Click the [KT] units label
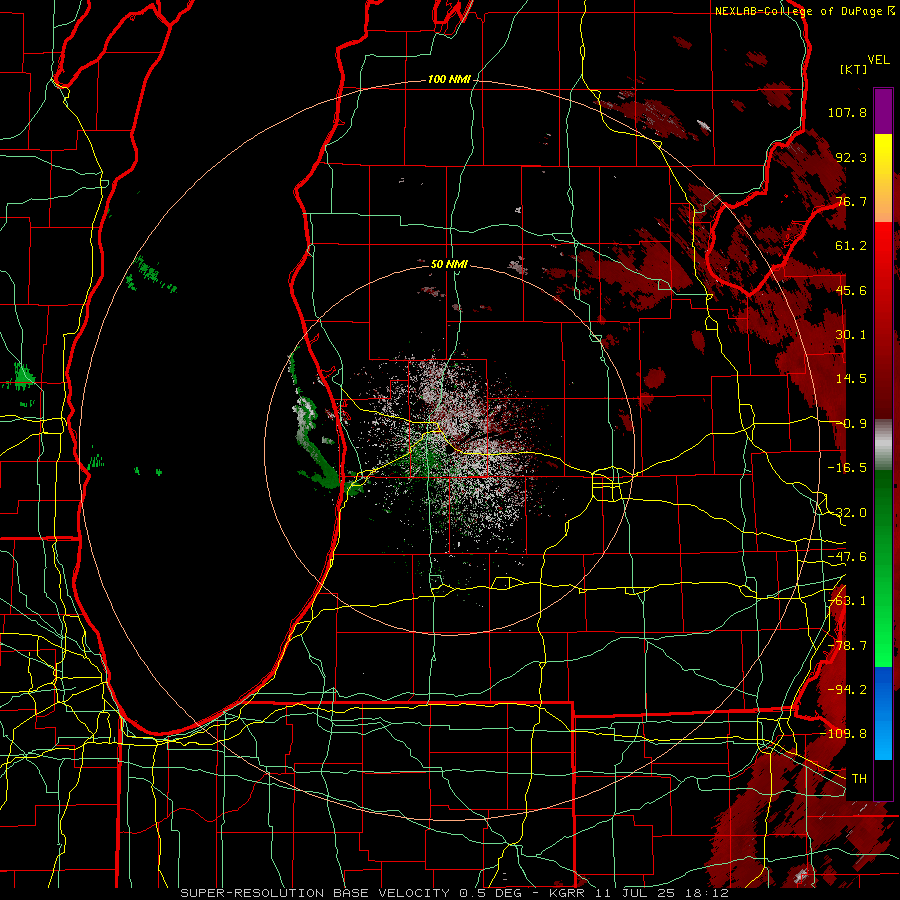 tap(854, 69)
